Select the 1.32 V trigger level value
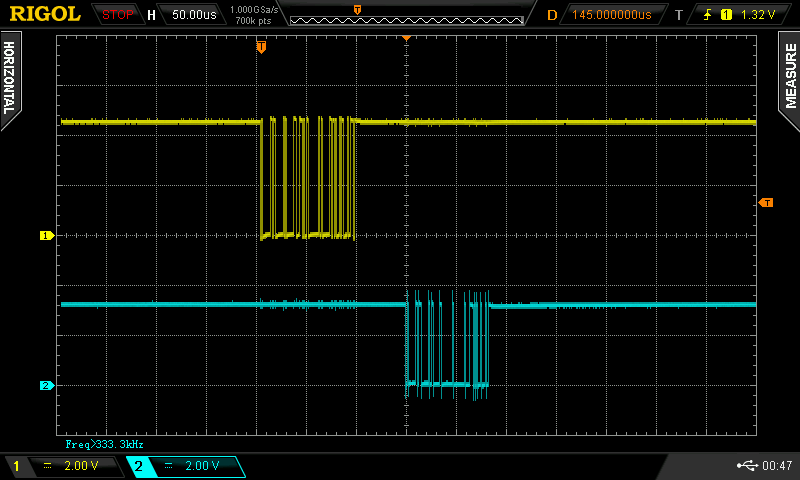The image size is (800, 480). [758, 15]
